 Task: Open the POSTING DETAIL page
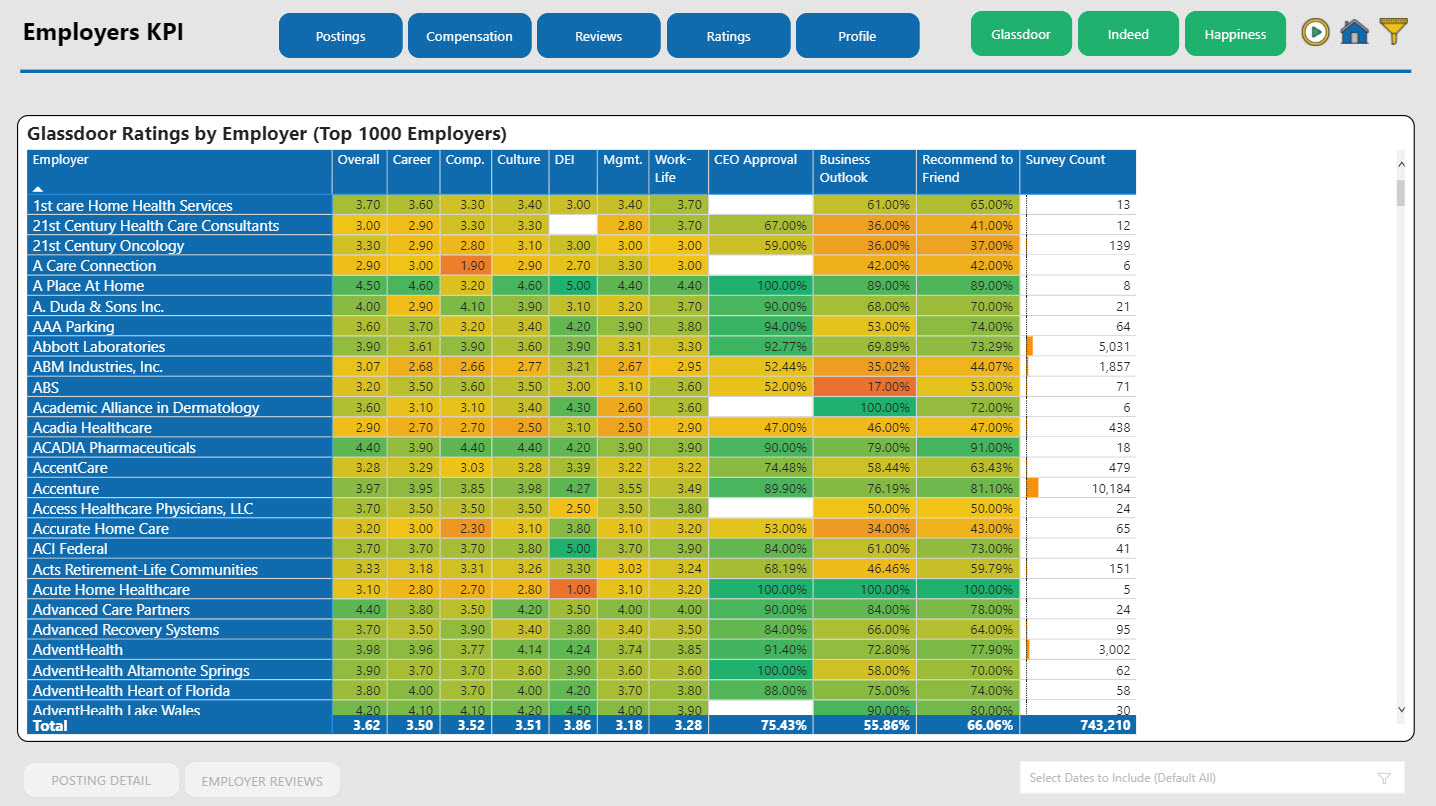(101, 779)
